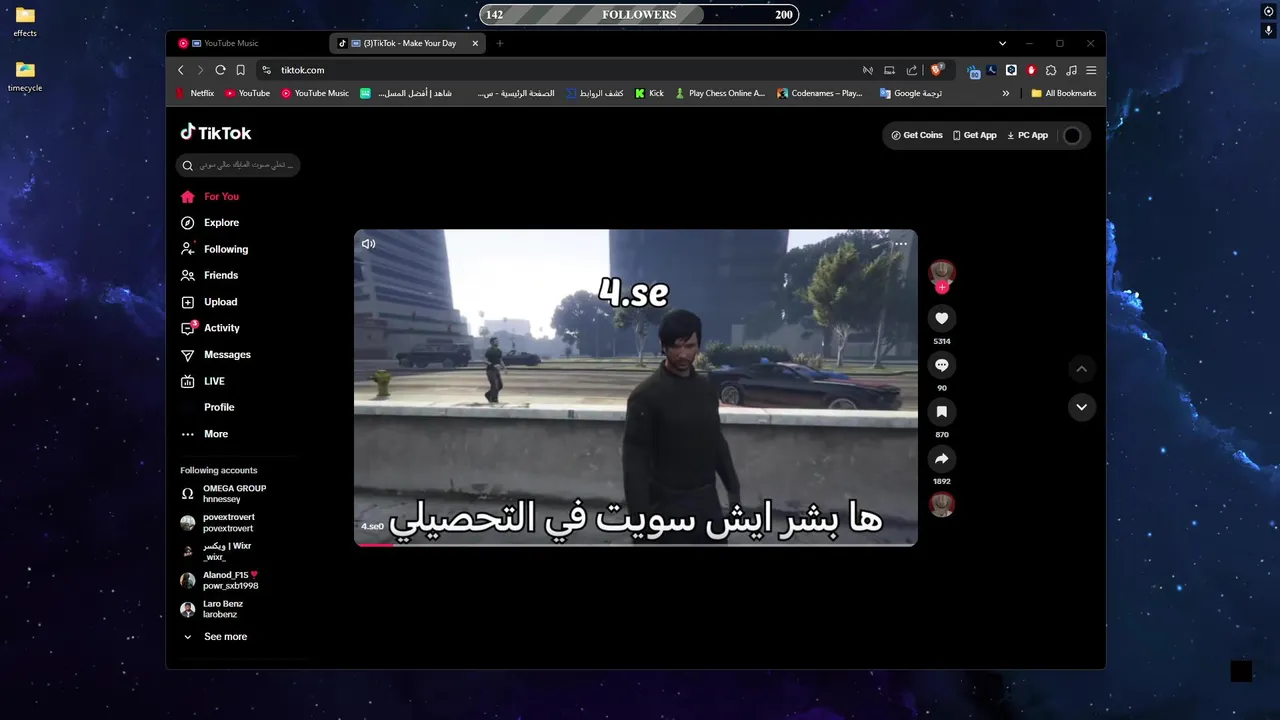1280x720 pixels.
Task: Mute the video using speaker icon
Action: [368, 244]
